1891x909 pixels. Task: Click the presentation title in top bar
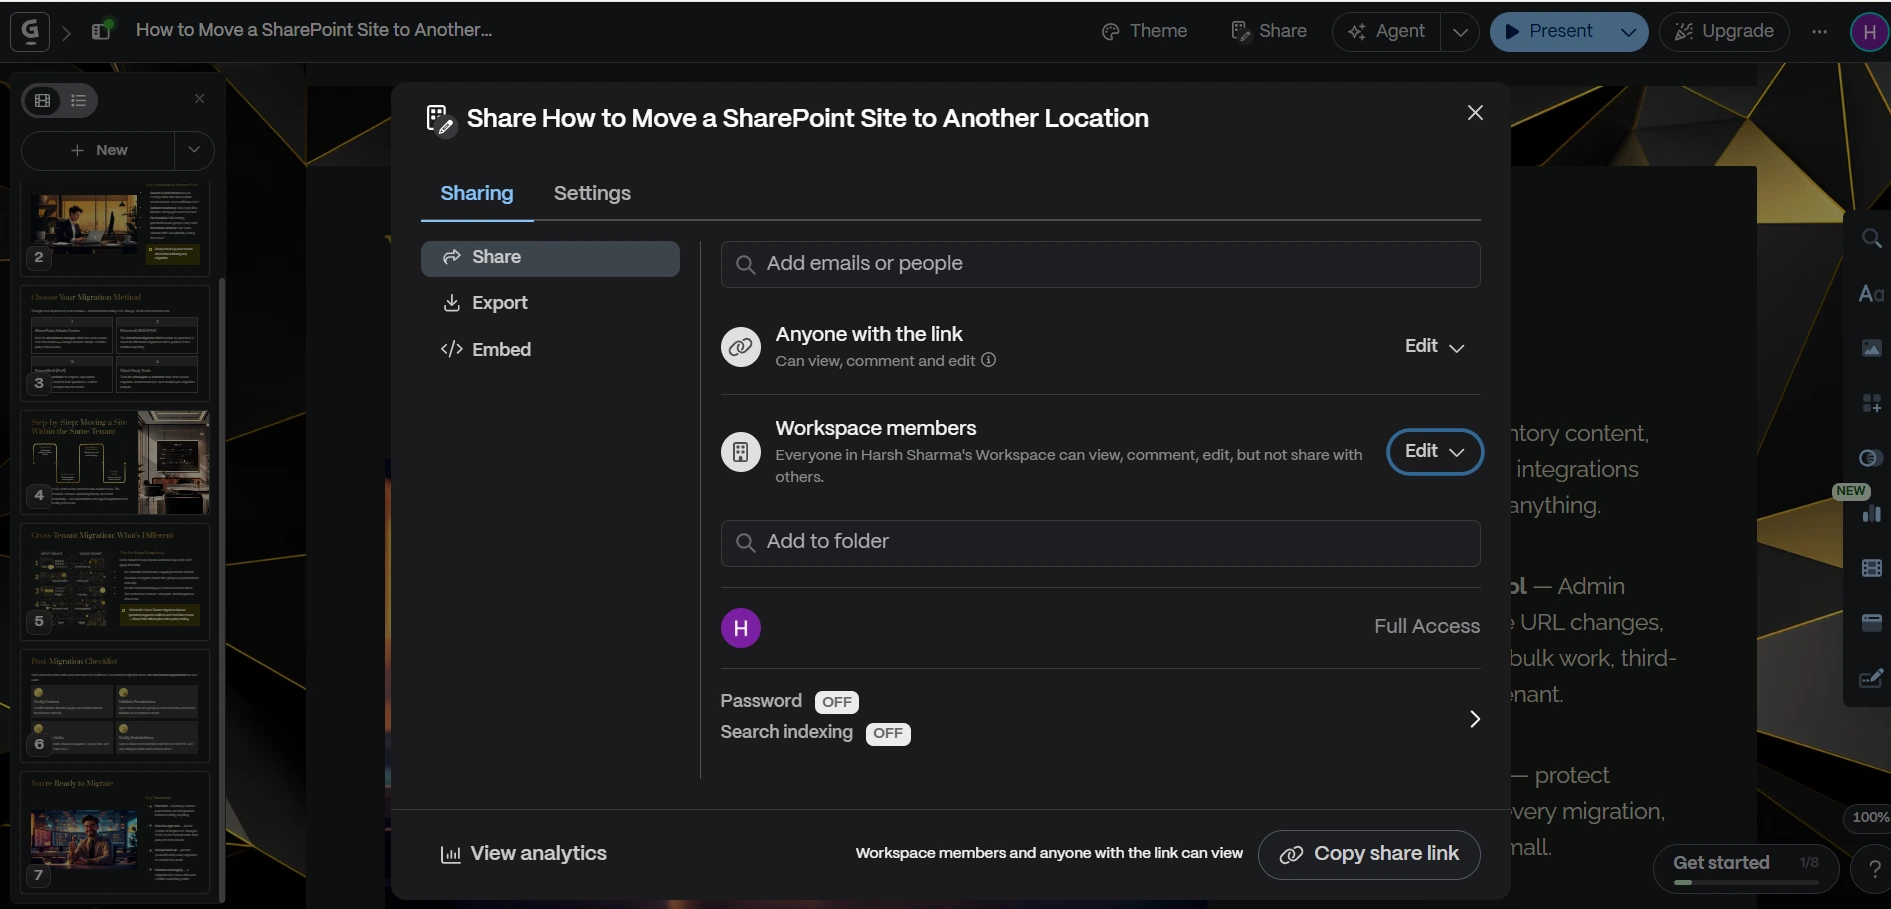click(x=314, y=30)
